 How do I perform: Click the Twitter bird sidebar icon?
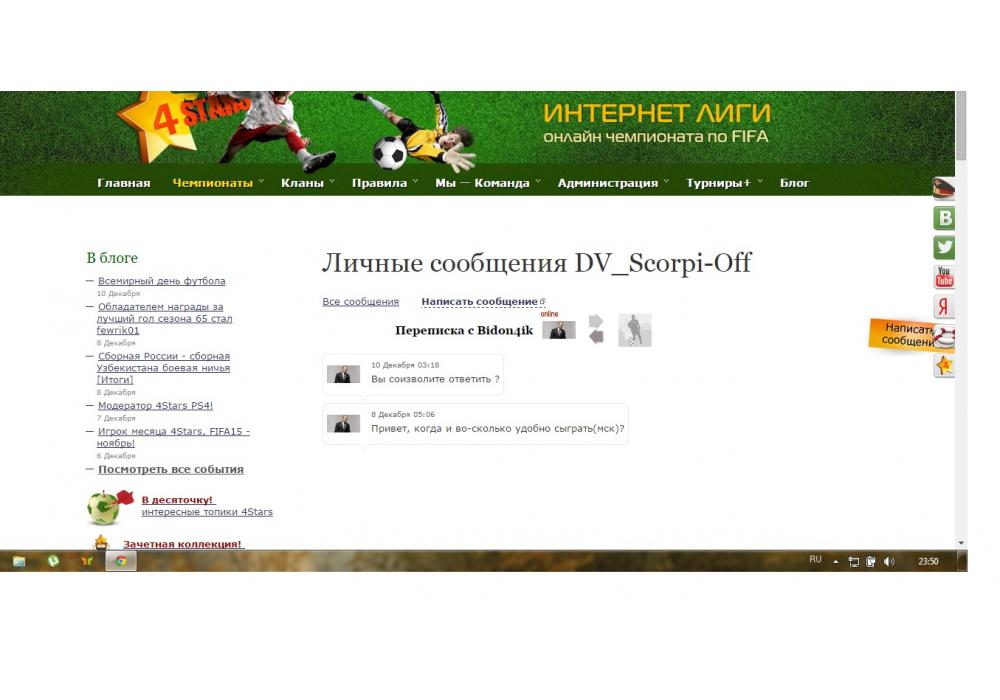(x=943, y=247)
